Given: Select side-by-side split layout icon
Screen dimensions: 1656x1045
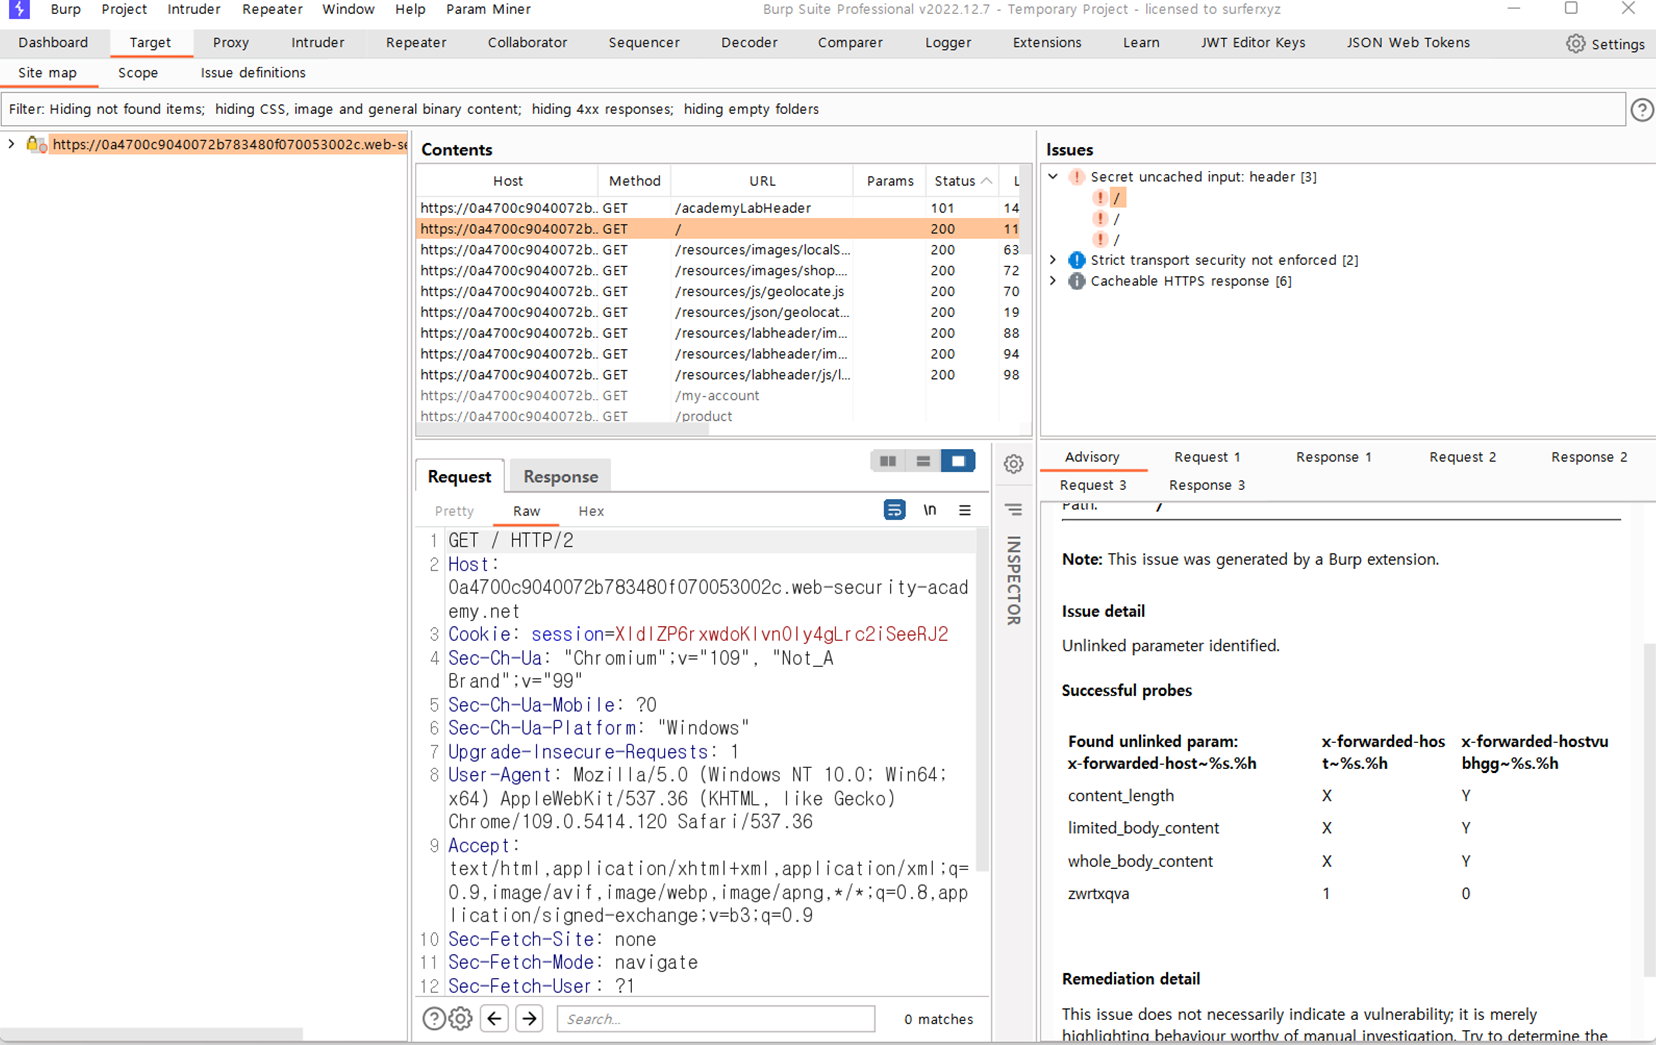Looking at the screenshot, I should coord(887,461).
